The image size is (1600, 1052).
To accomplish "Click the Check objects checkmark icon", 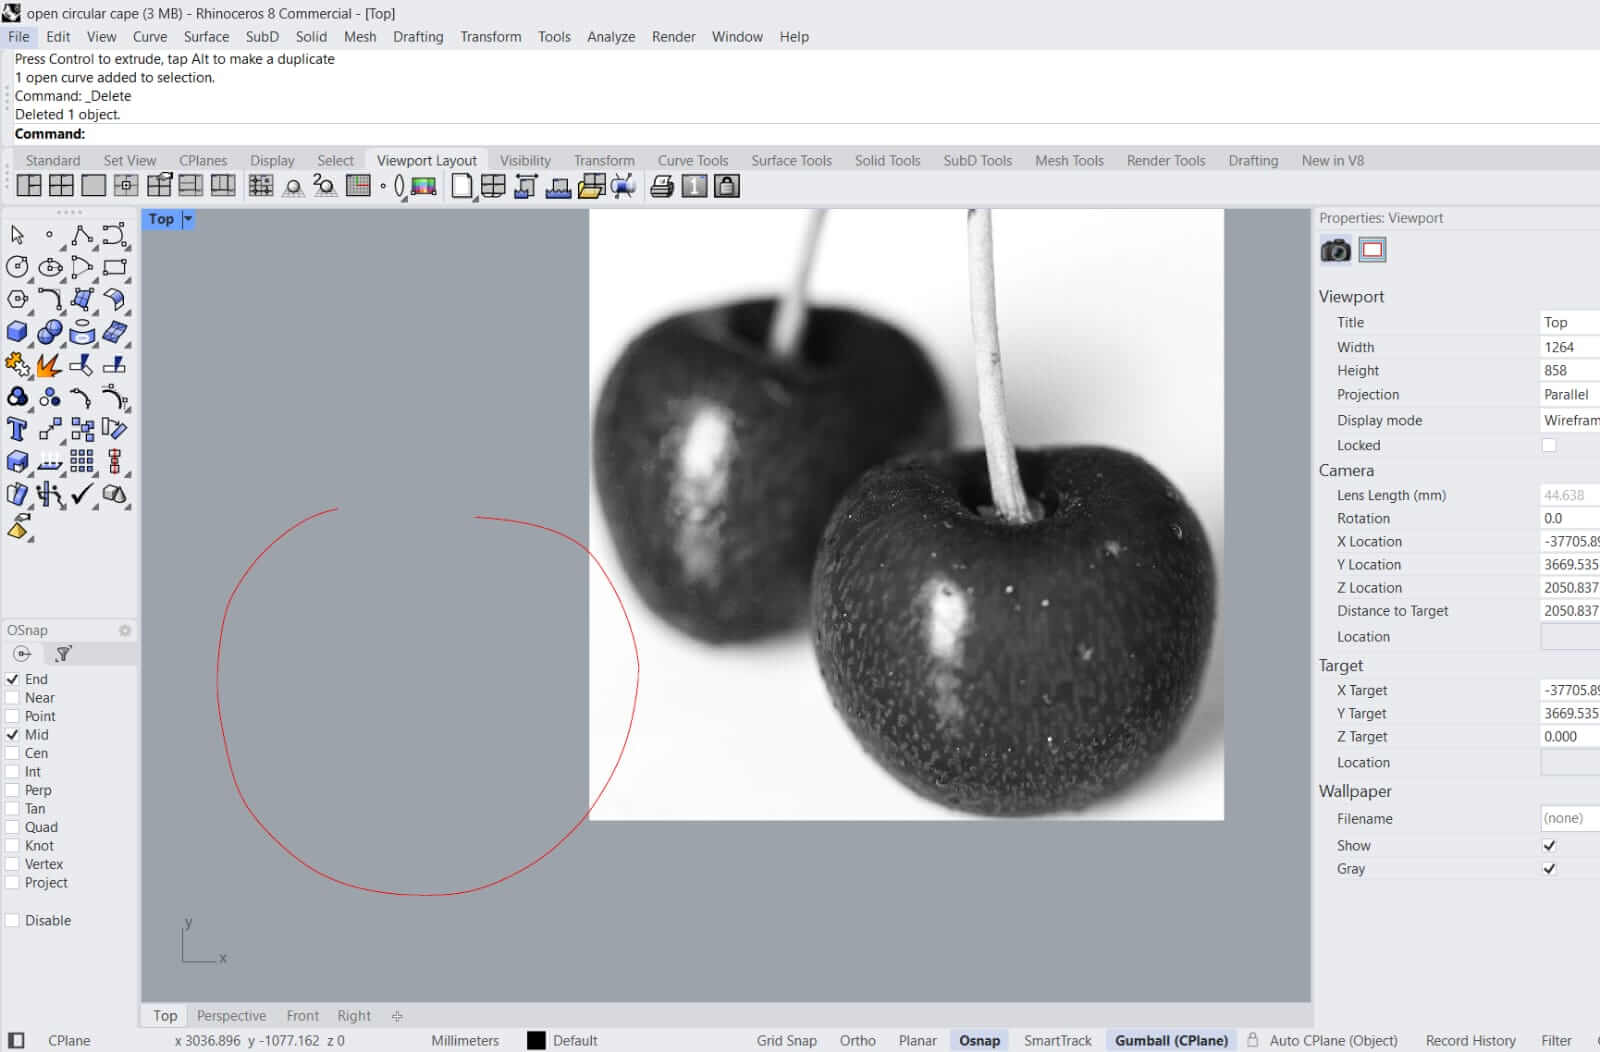I will pos(82,494).
